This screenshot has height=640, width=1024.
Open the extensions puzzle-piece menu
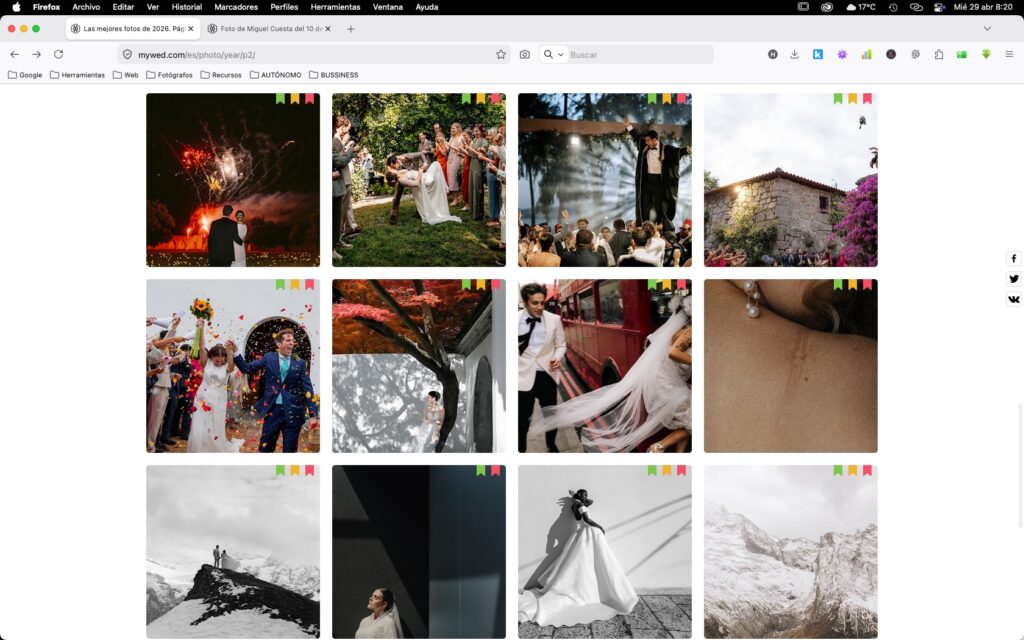[938, 54]
